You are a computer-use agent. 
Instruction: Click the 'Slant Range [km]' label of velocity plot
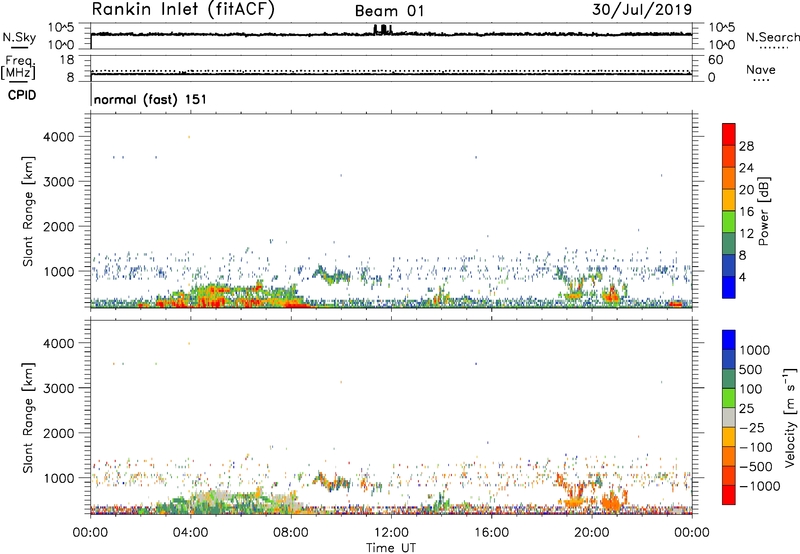(x=29, y=417)
